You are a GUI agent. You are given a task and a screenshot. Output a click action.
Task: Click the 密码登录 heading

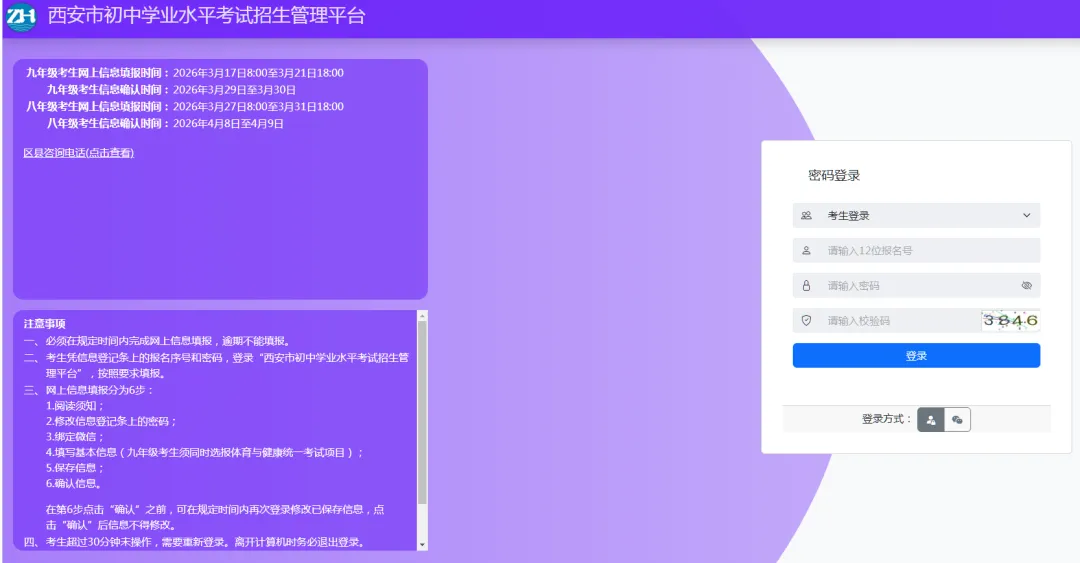pos(833,176)
